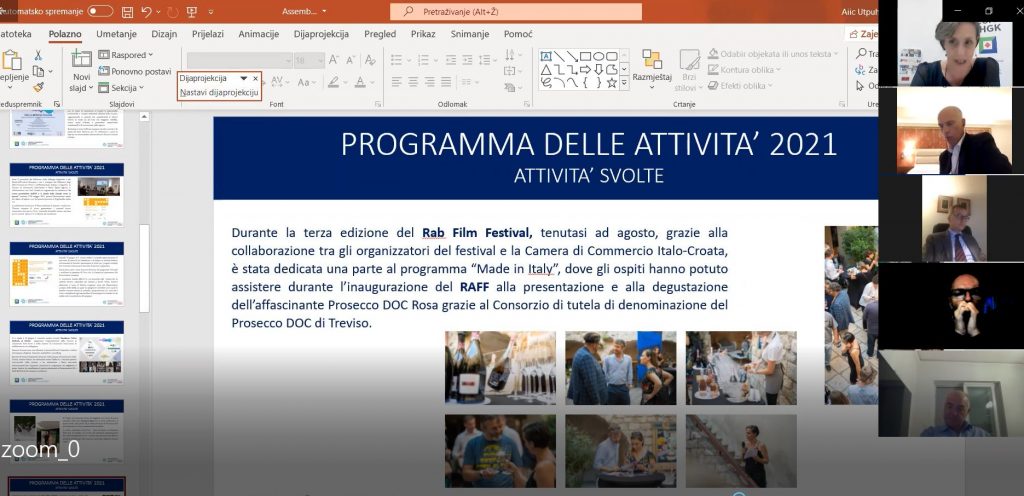1024x496 pixels.
Task: Select the text box shape icon
Action: tap(546, 56)
